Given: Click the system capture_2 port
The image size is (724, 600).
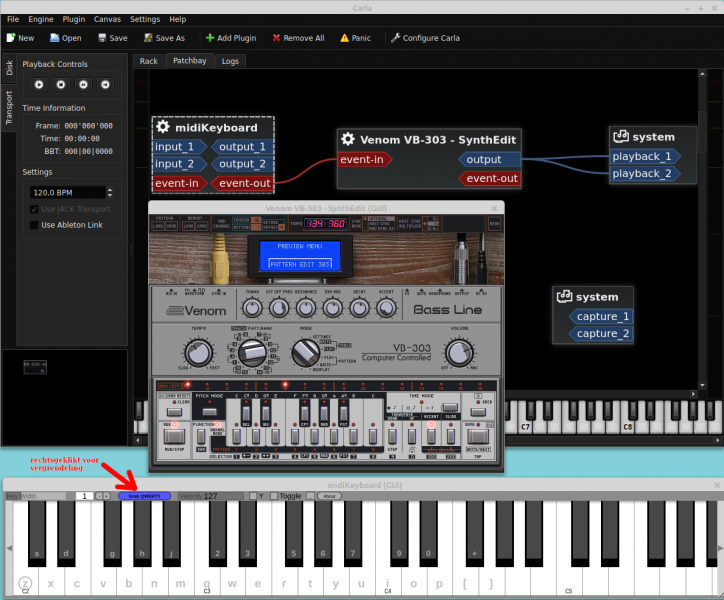Looking at the screenshot, I should point(601,333).
